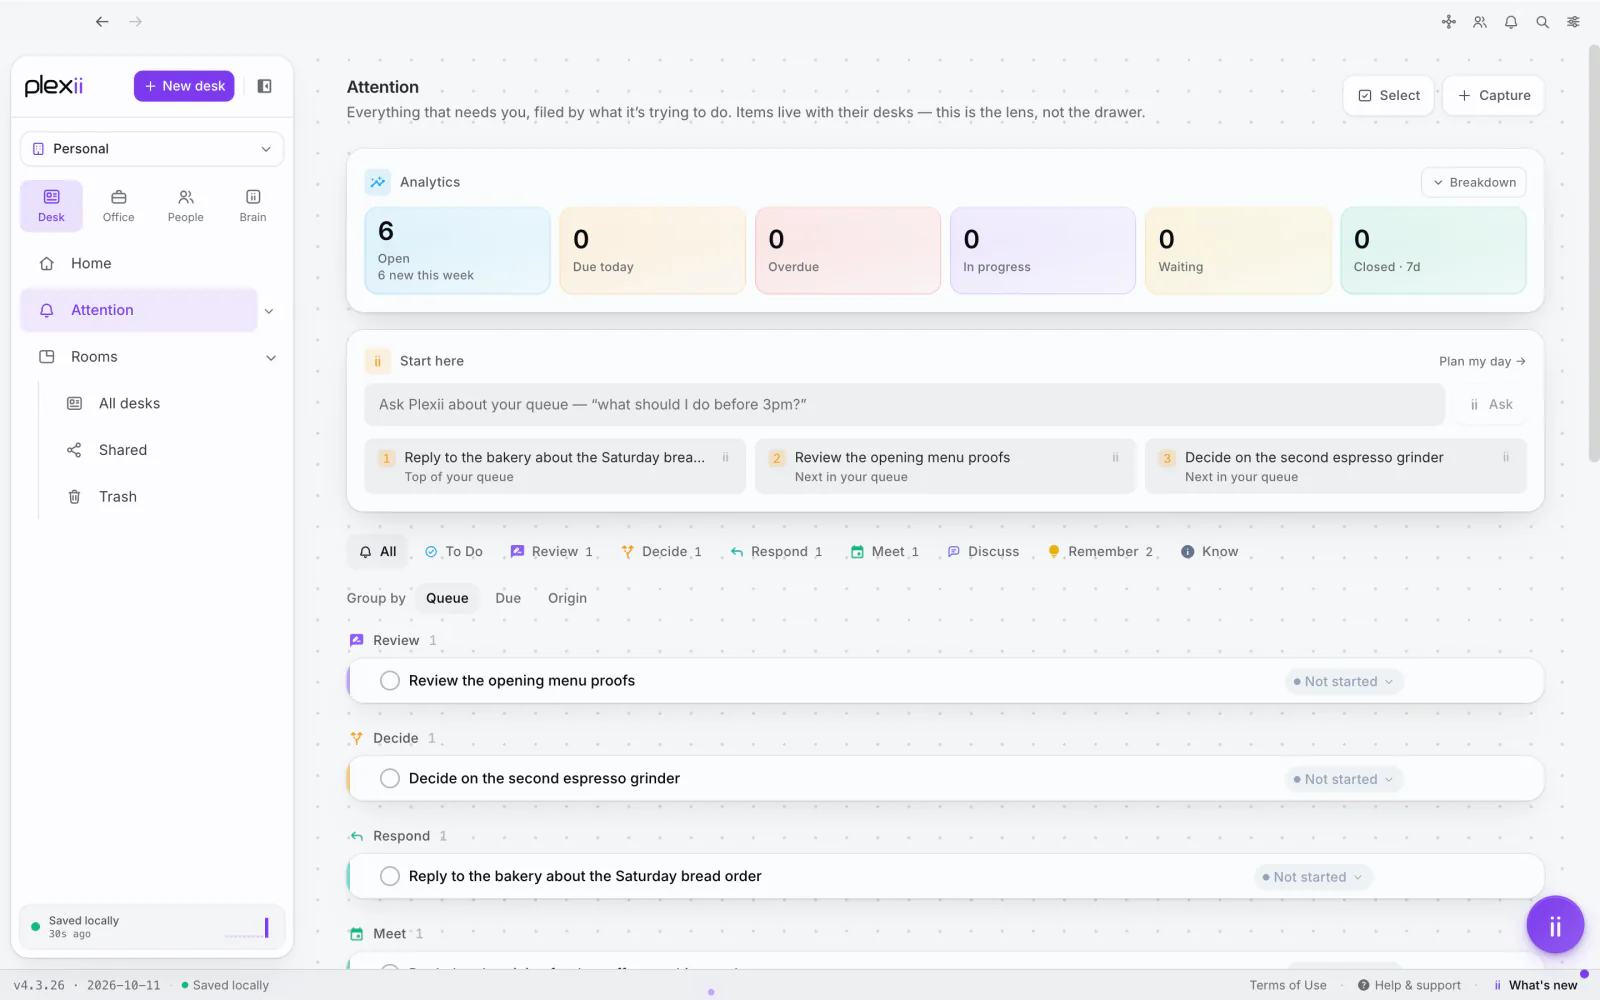1600x1000 pixels.
Task: Open status dropdown for espresso grinder task
Action: click(x=1343, y=780)
